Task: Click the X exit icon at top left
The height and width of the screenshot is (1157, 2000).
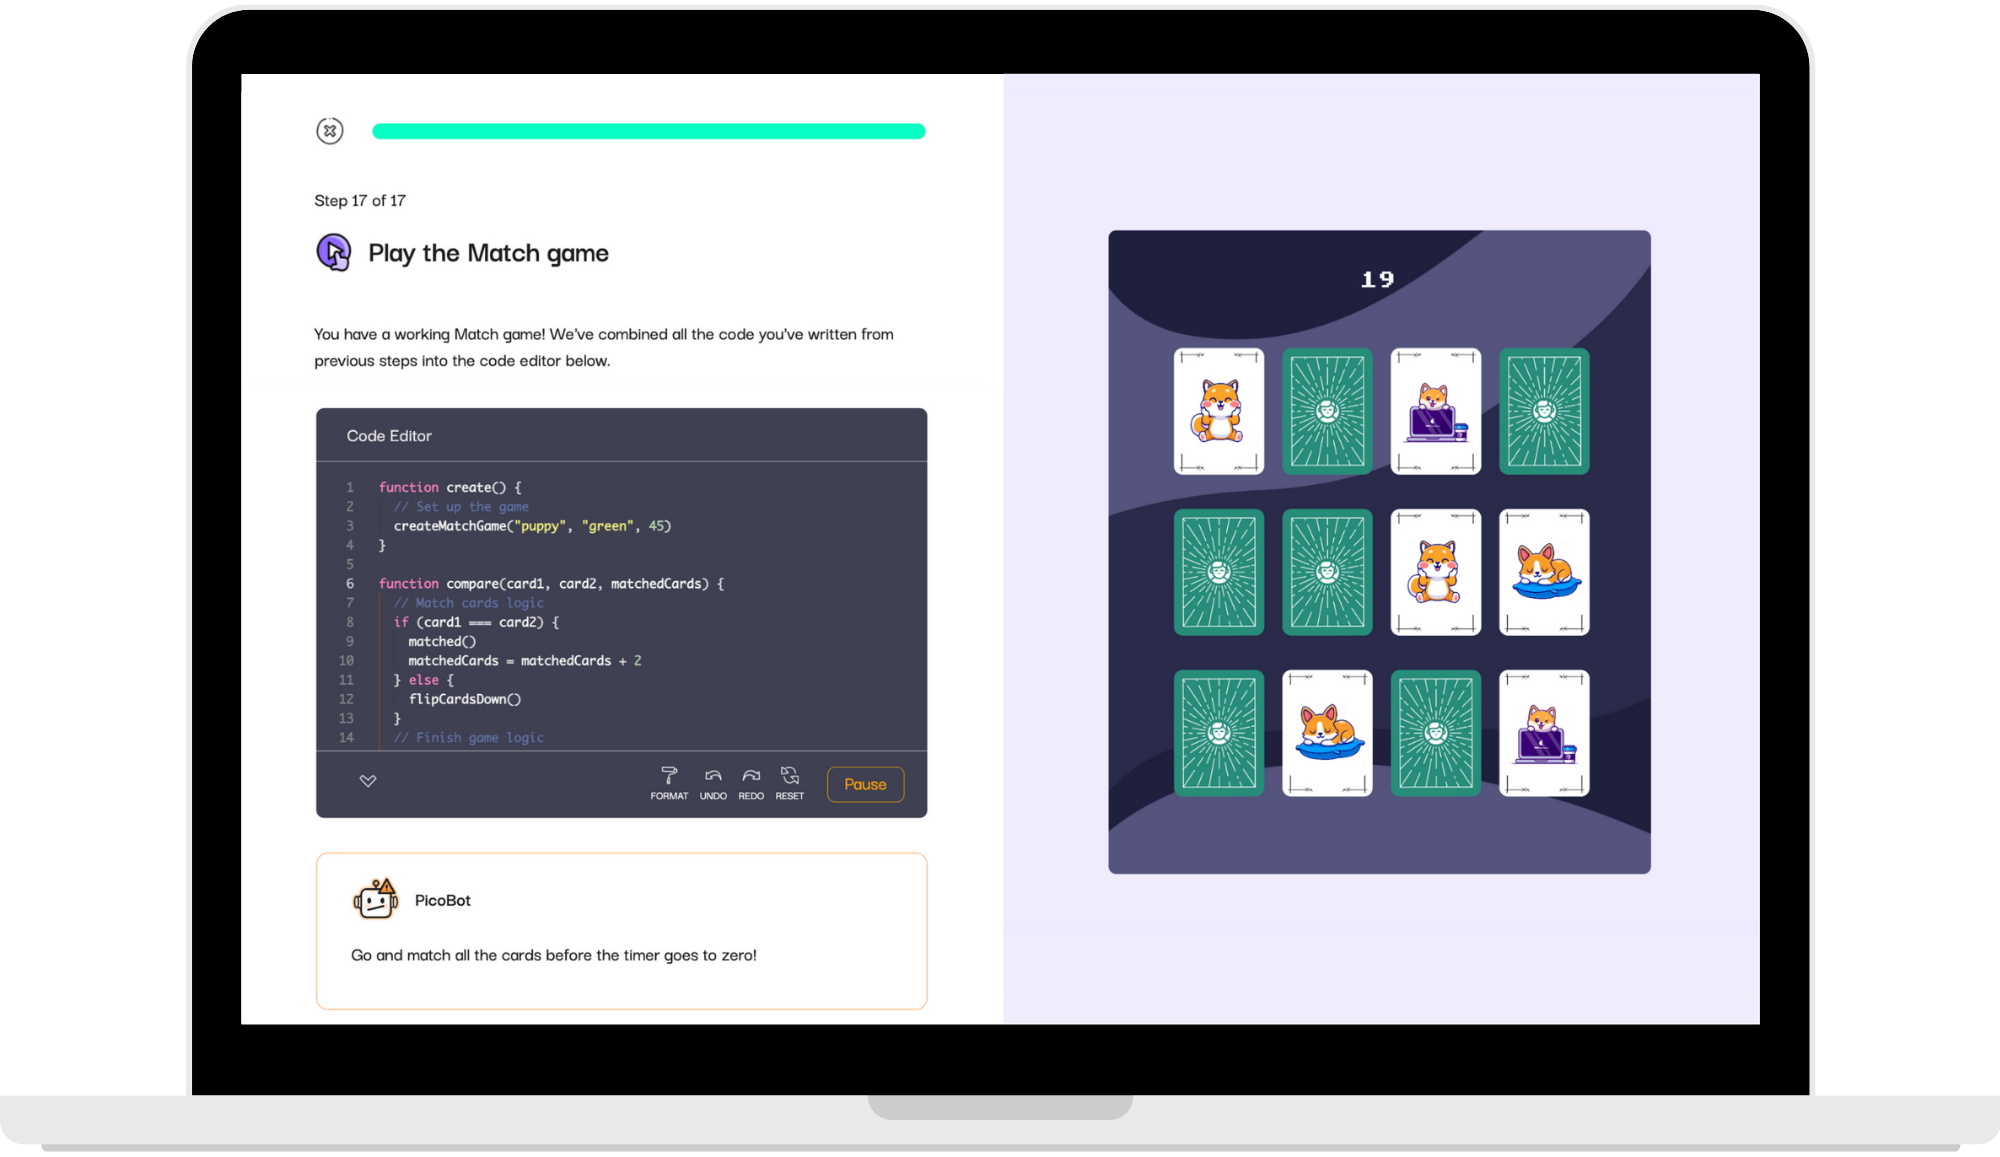Action: coord(330,131)
